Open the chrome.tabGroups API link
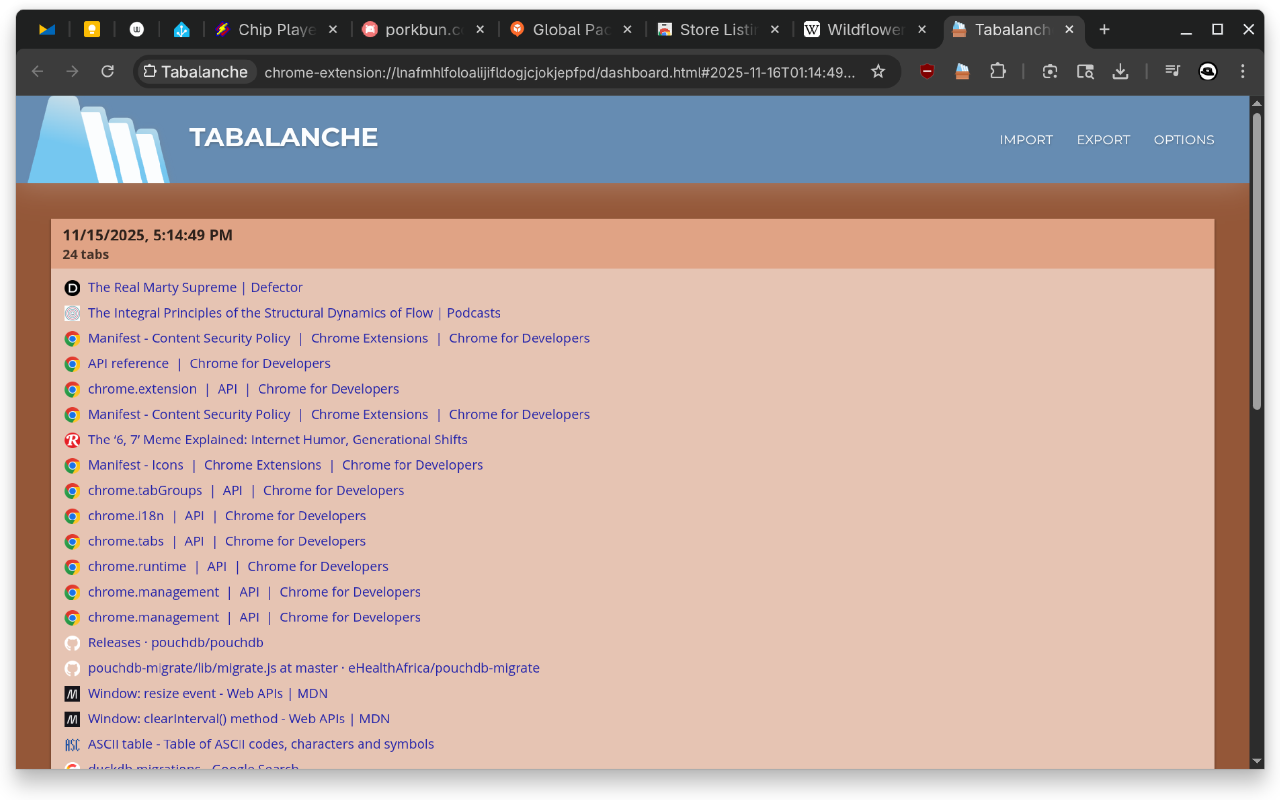Screen dimensions: 1280x800 point(246,491)
